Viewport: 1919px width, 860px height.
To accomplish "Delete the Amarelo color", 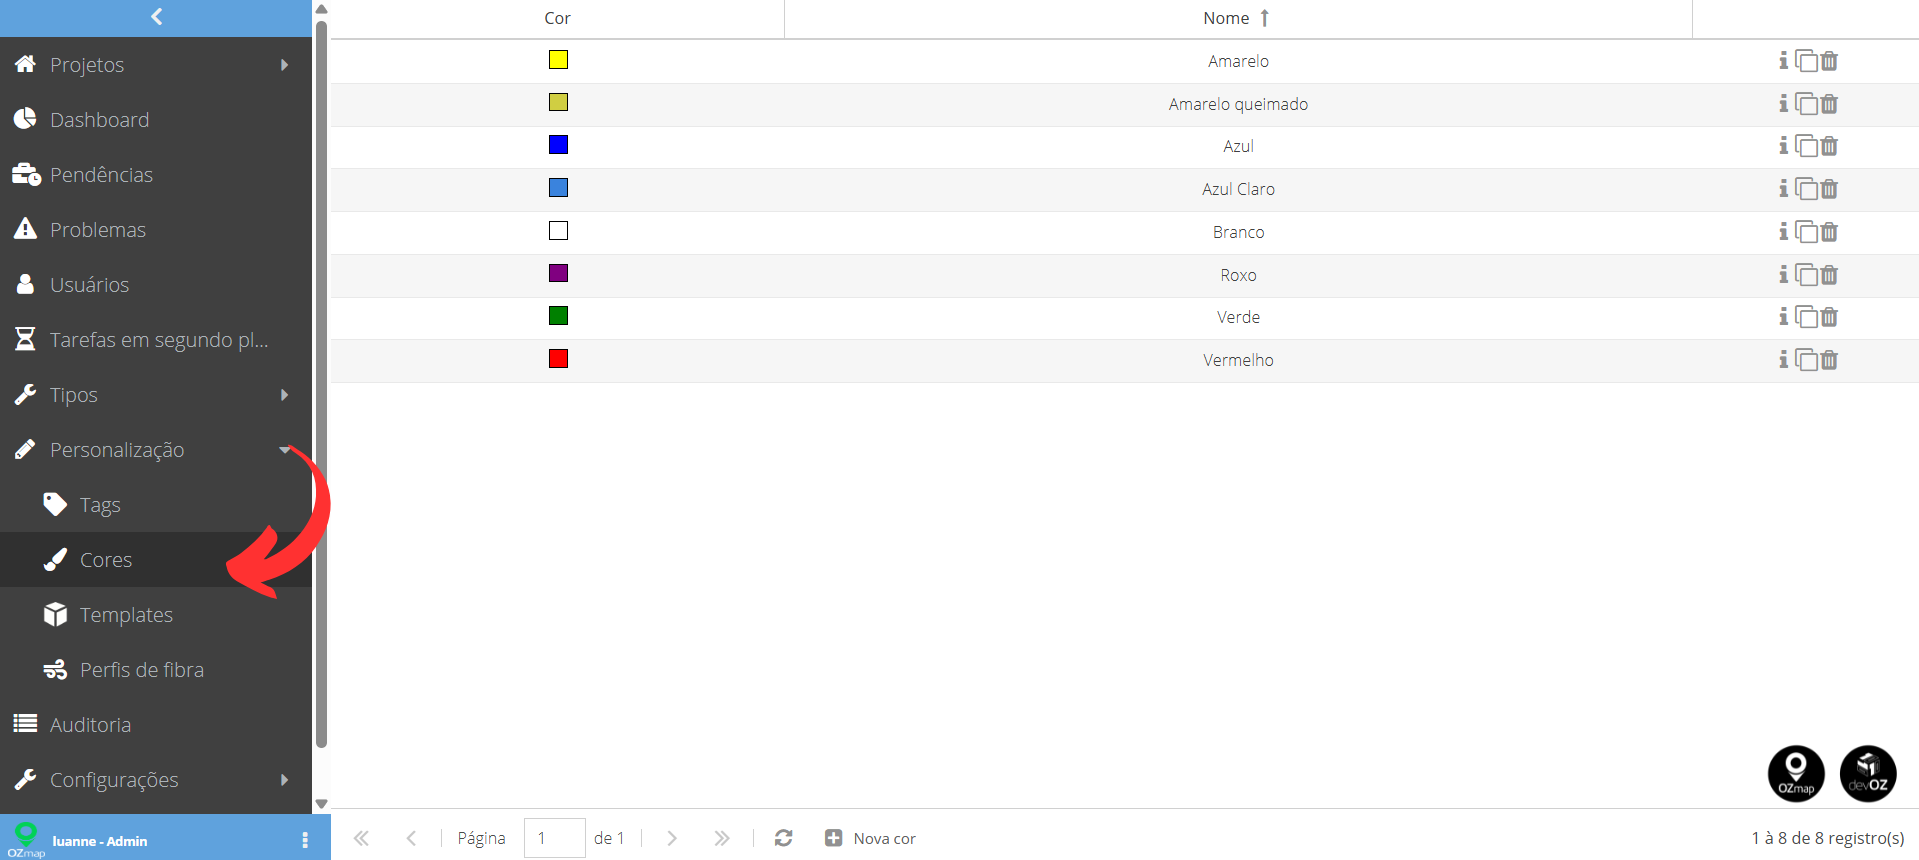I will point(1829,61).
